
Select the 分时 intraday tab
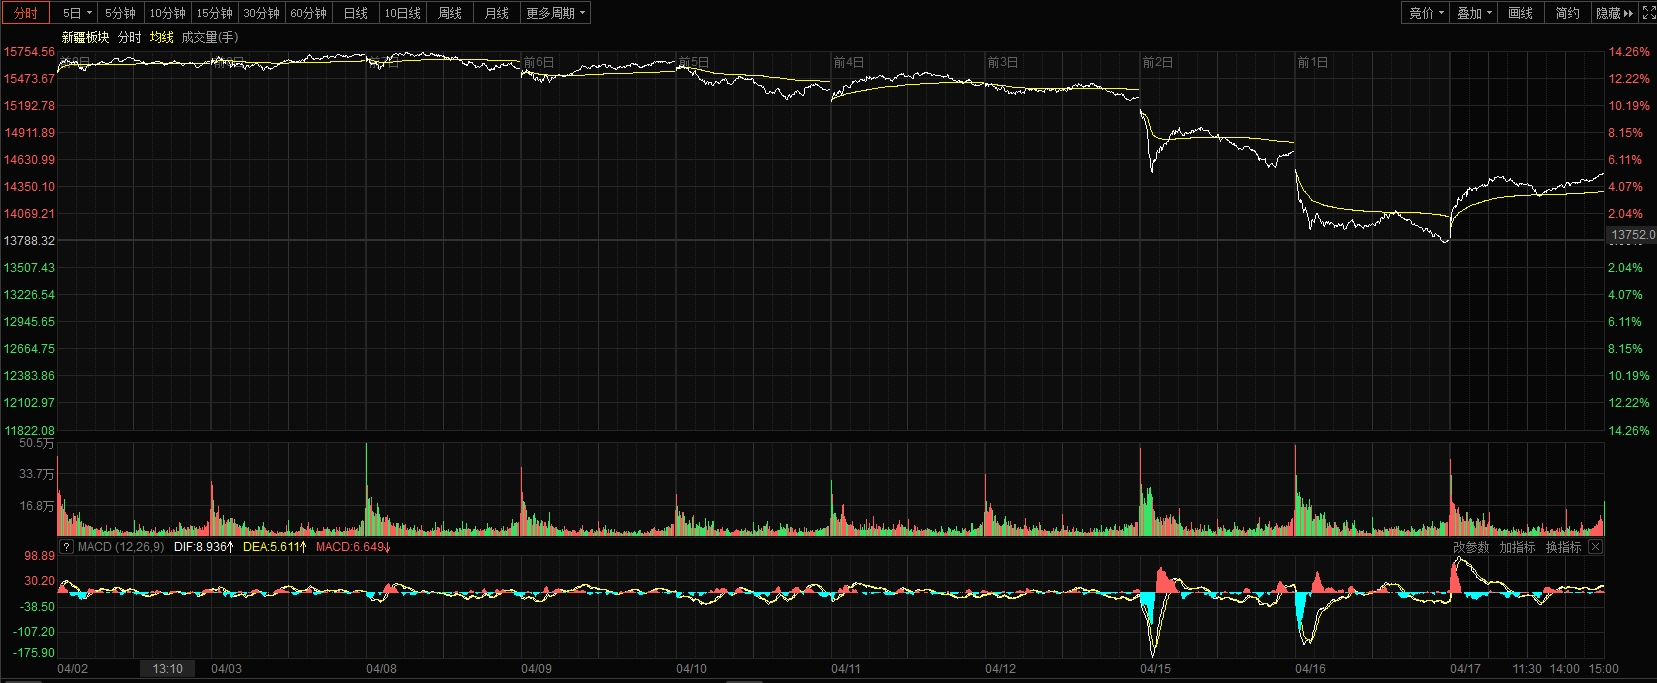pos(26,13)
